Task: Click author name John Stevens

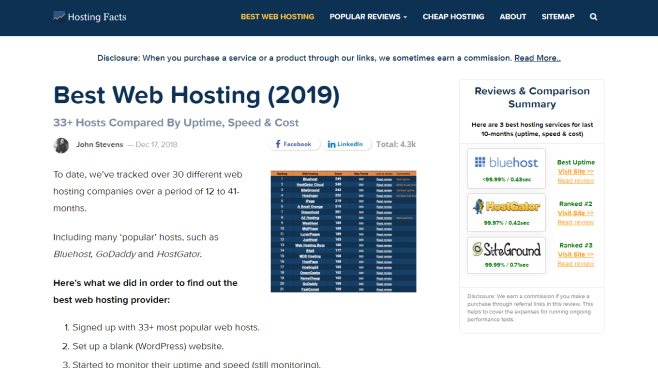Action: (99, 144)
